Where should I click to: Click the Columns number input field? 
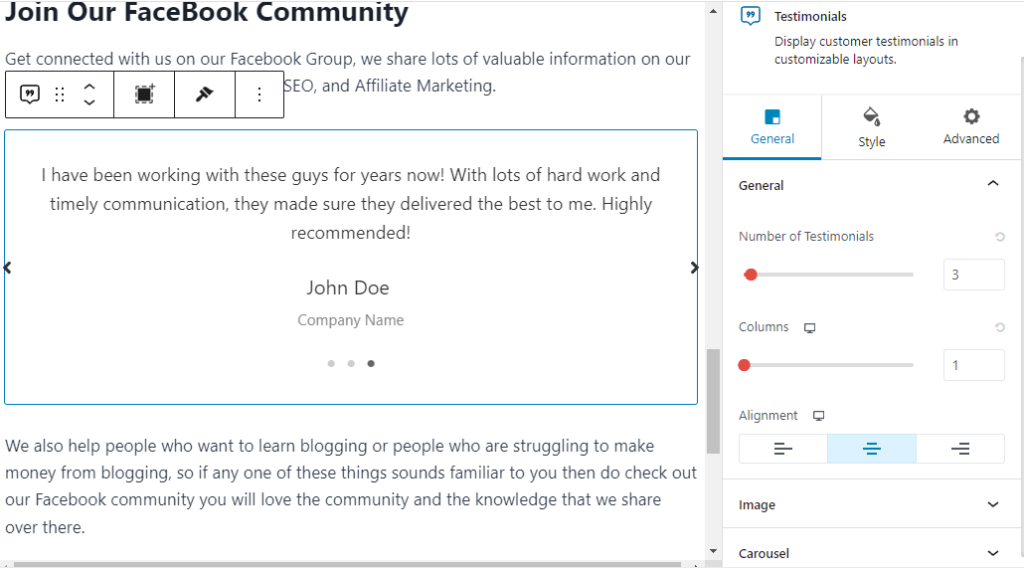(x=973, y=365)
